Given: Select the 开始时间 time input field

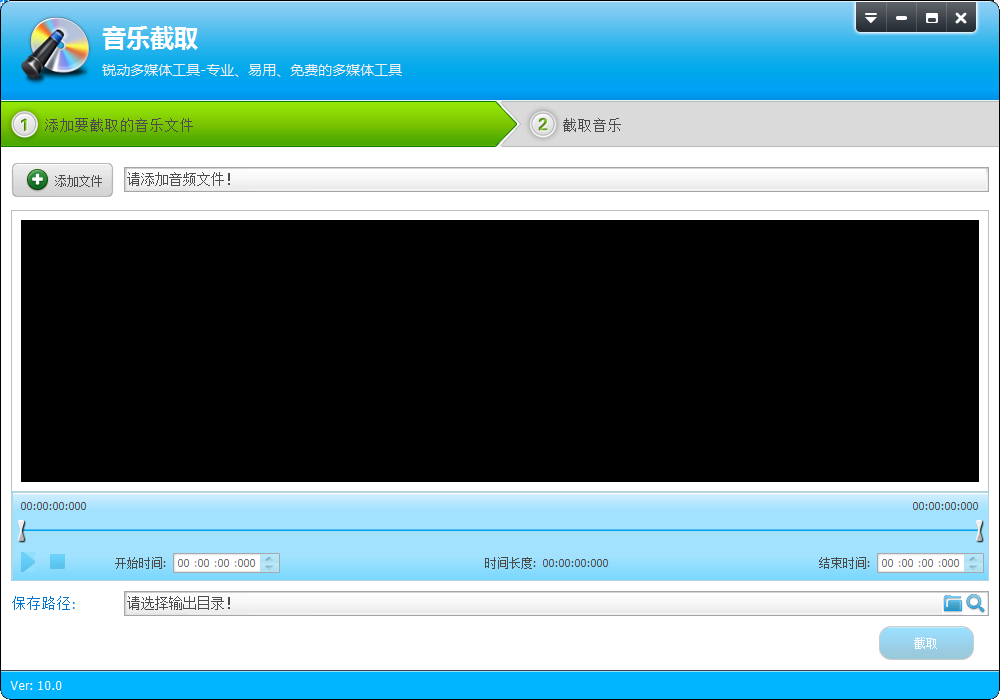Looking at the screenshot, I should [217, 563].
